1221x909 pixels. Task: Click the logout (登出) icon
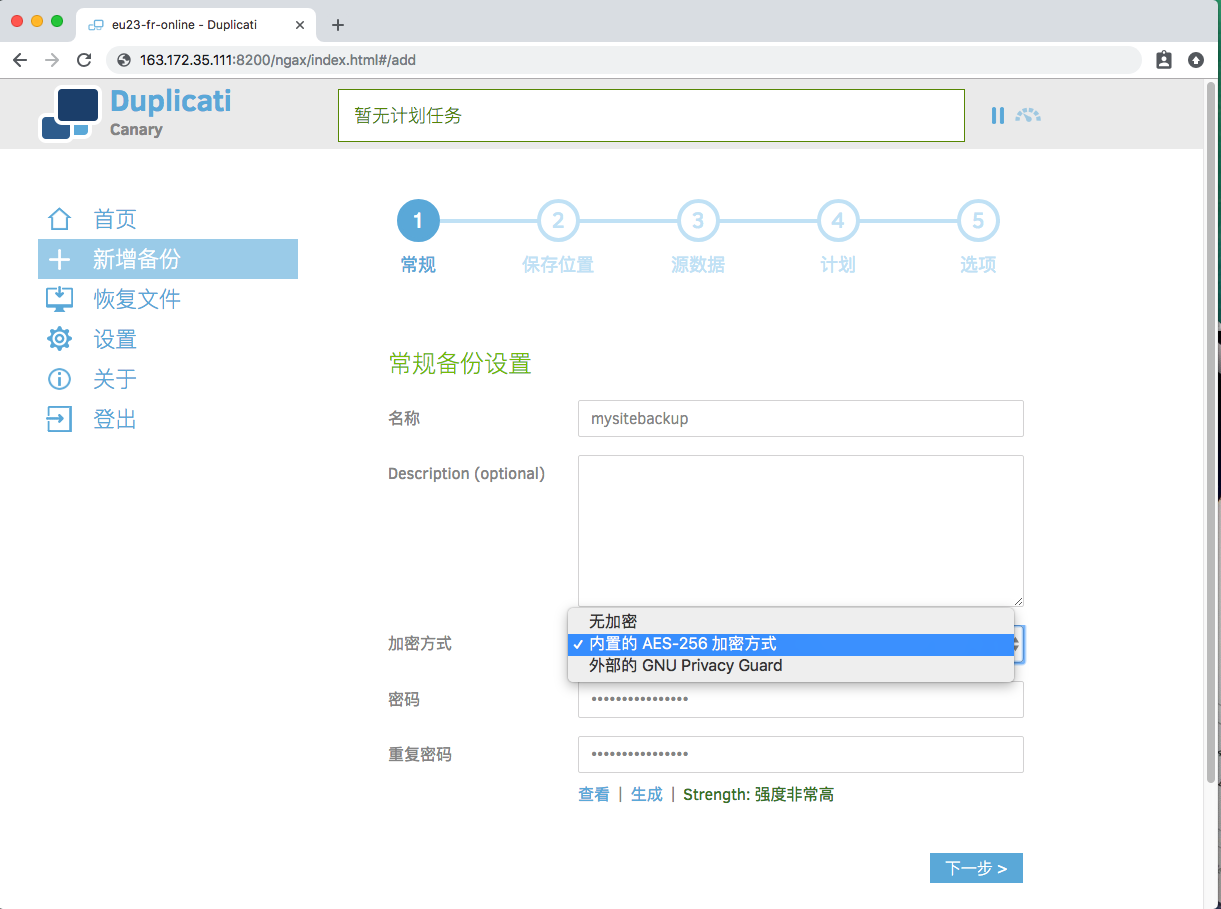click(x=60, y=419)
